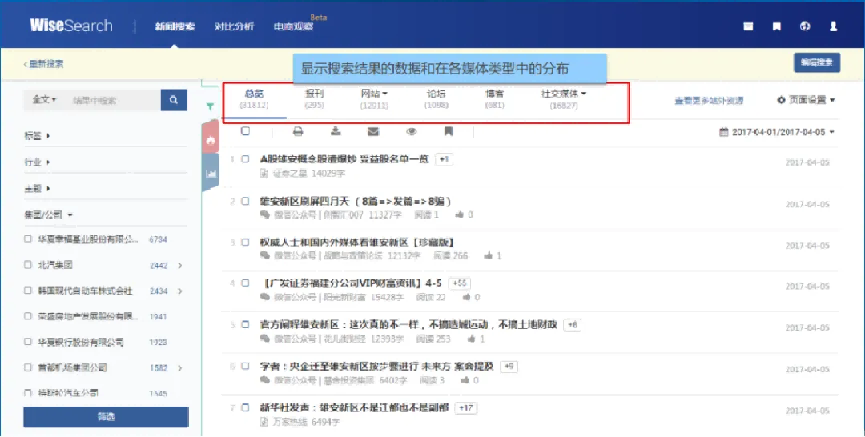
Task: Click the print icon in results toolbar
Action: coord(297,131)
